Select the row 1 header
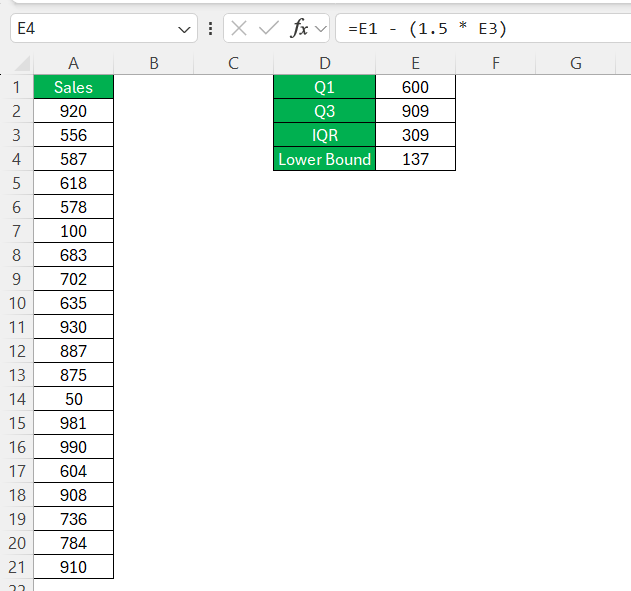Screen dimensions: 631x591 point(16,87)
